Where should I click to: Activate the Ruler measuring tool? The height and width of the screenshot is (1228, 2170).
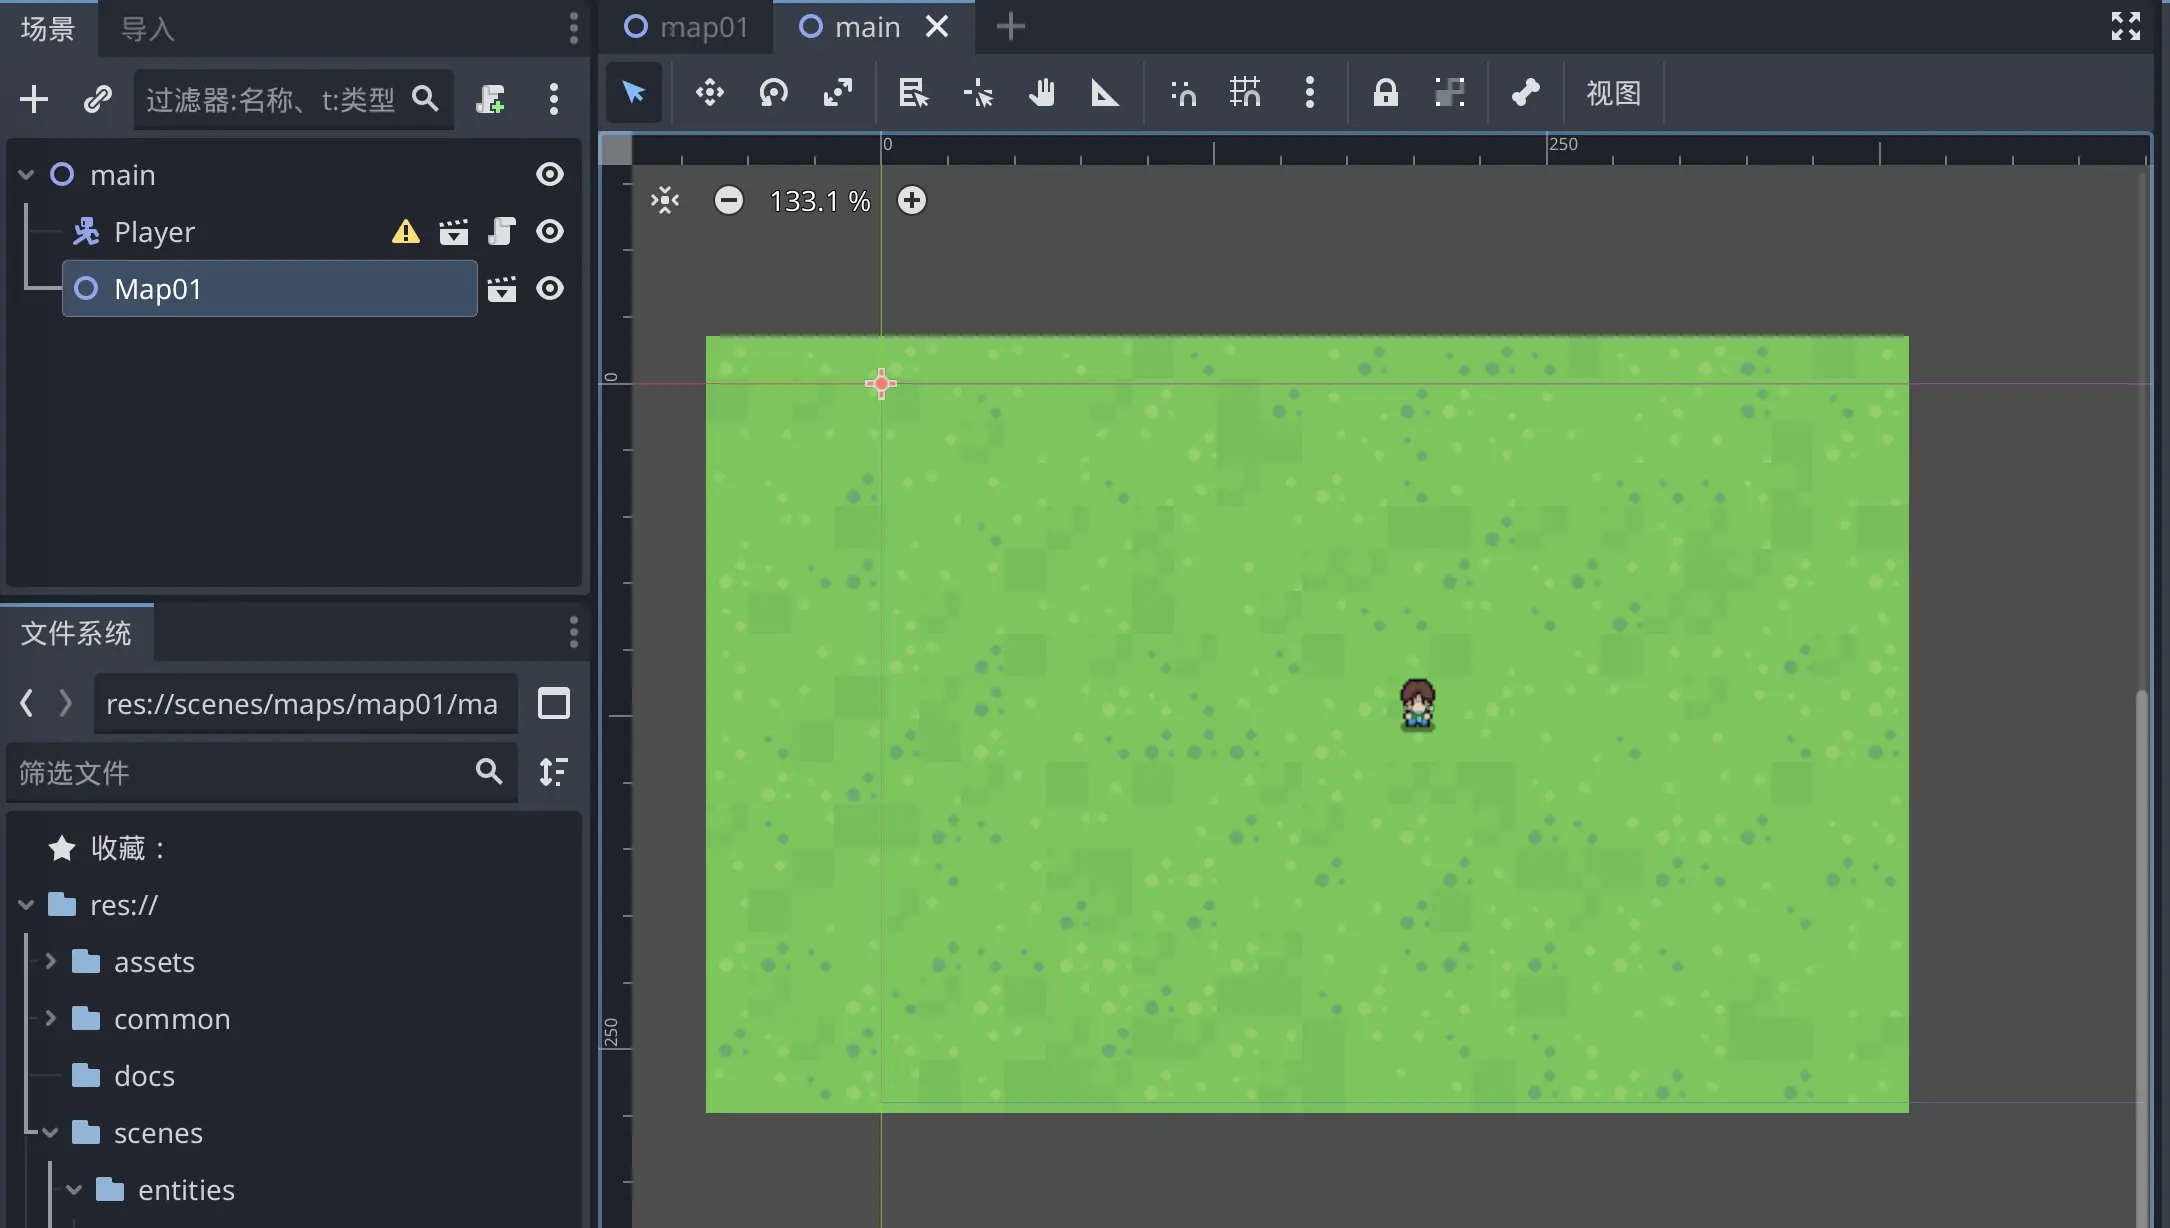[x=1104, y=93]
